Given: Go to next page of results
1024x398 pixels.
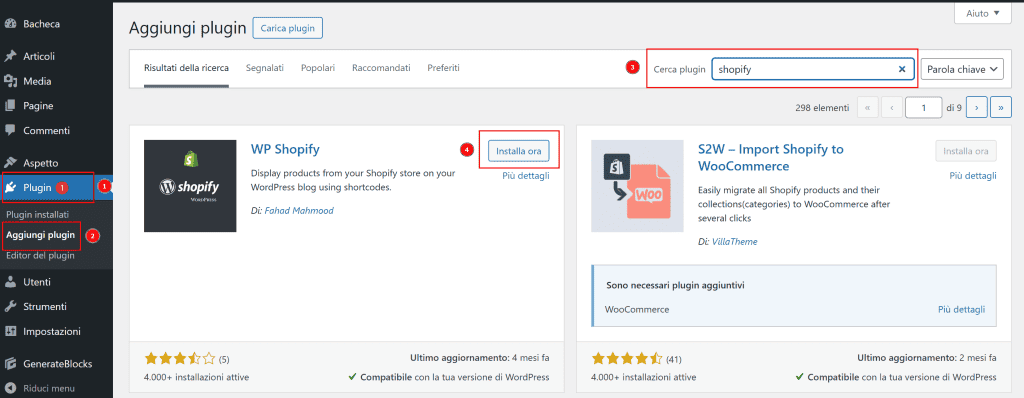Looking at the screenshot, I should (x=976, y=108).
